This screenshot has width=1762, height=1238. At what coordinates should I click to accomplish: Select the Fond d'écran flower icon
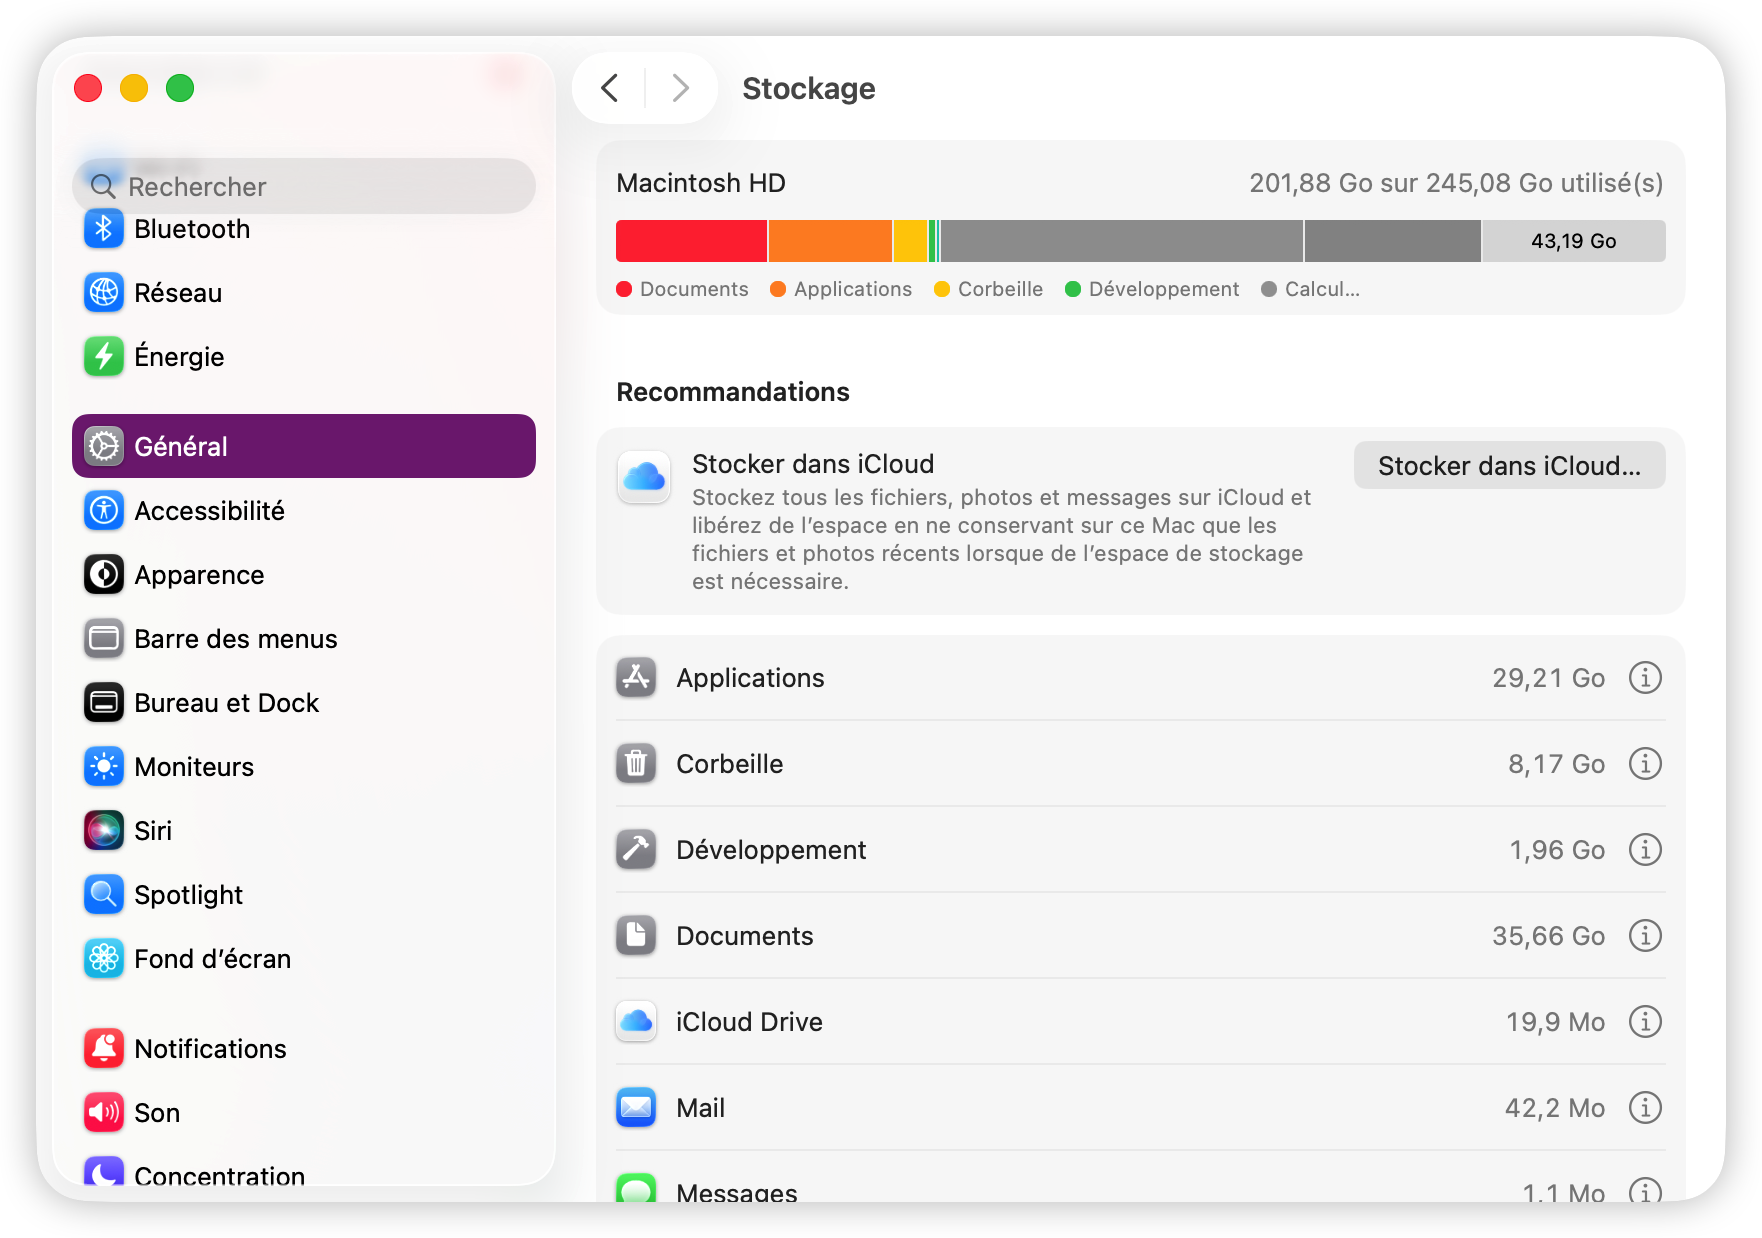coord(104,959)
